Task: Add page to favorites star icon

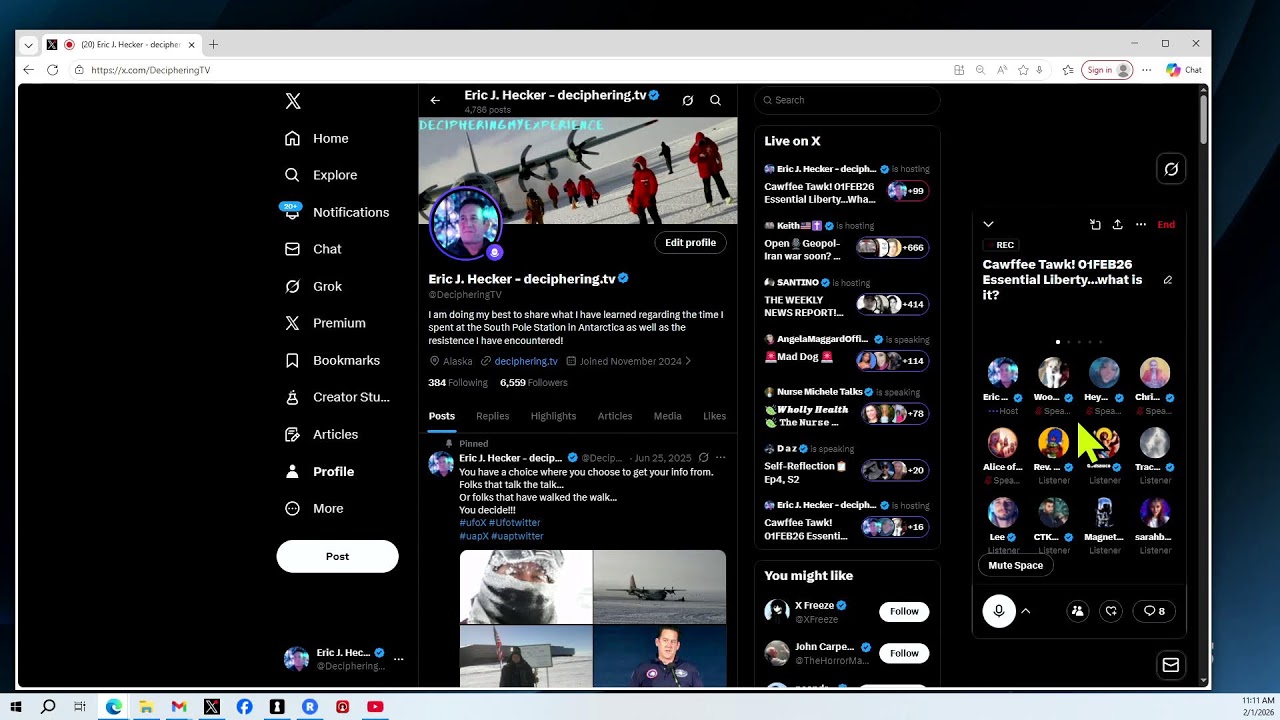Action: pos(1023,70)
